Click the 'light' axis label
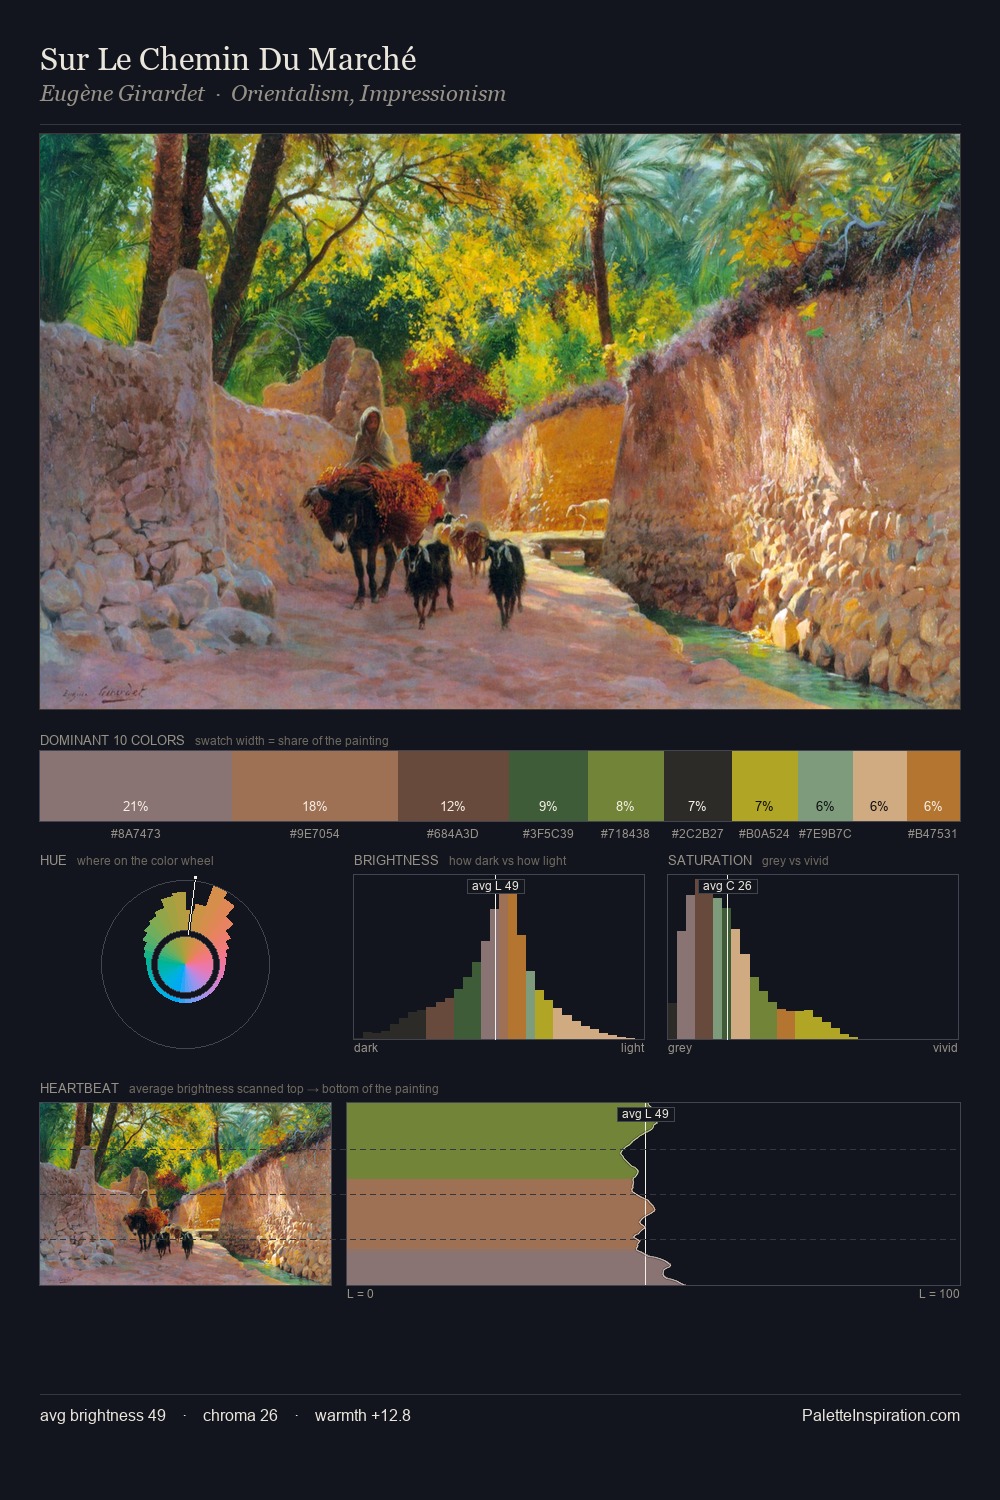 [x=632, y=1048]
